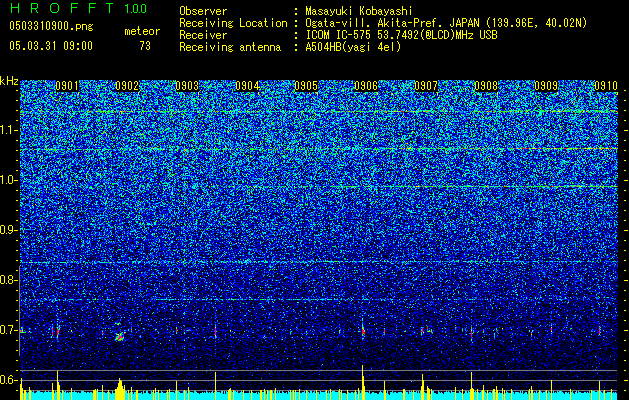This screenshot has height=400, width=629.
Task: Click the meteor count label
Action: tap(142, 31)
